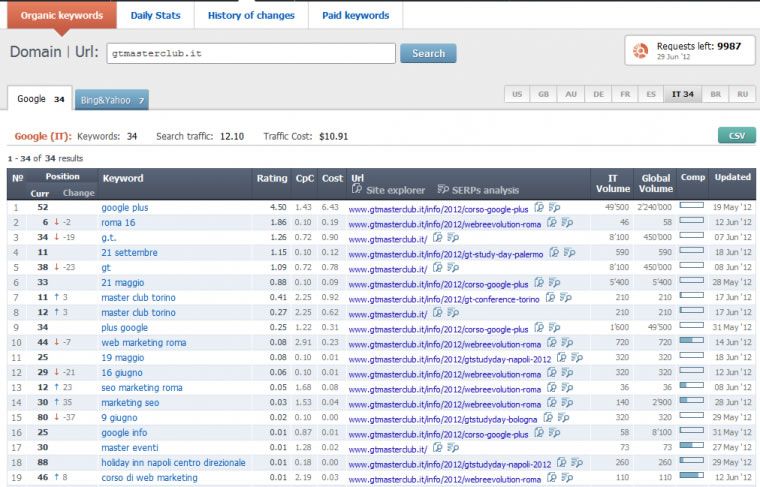
Task: Switch to Daily Stats tab
Action: pos(155,15)
